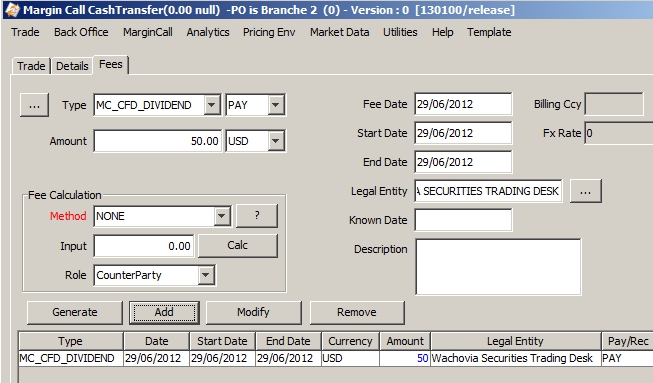Expand the USD currency dropdown
This screenshot has height=383, width=653.
276,141
